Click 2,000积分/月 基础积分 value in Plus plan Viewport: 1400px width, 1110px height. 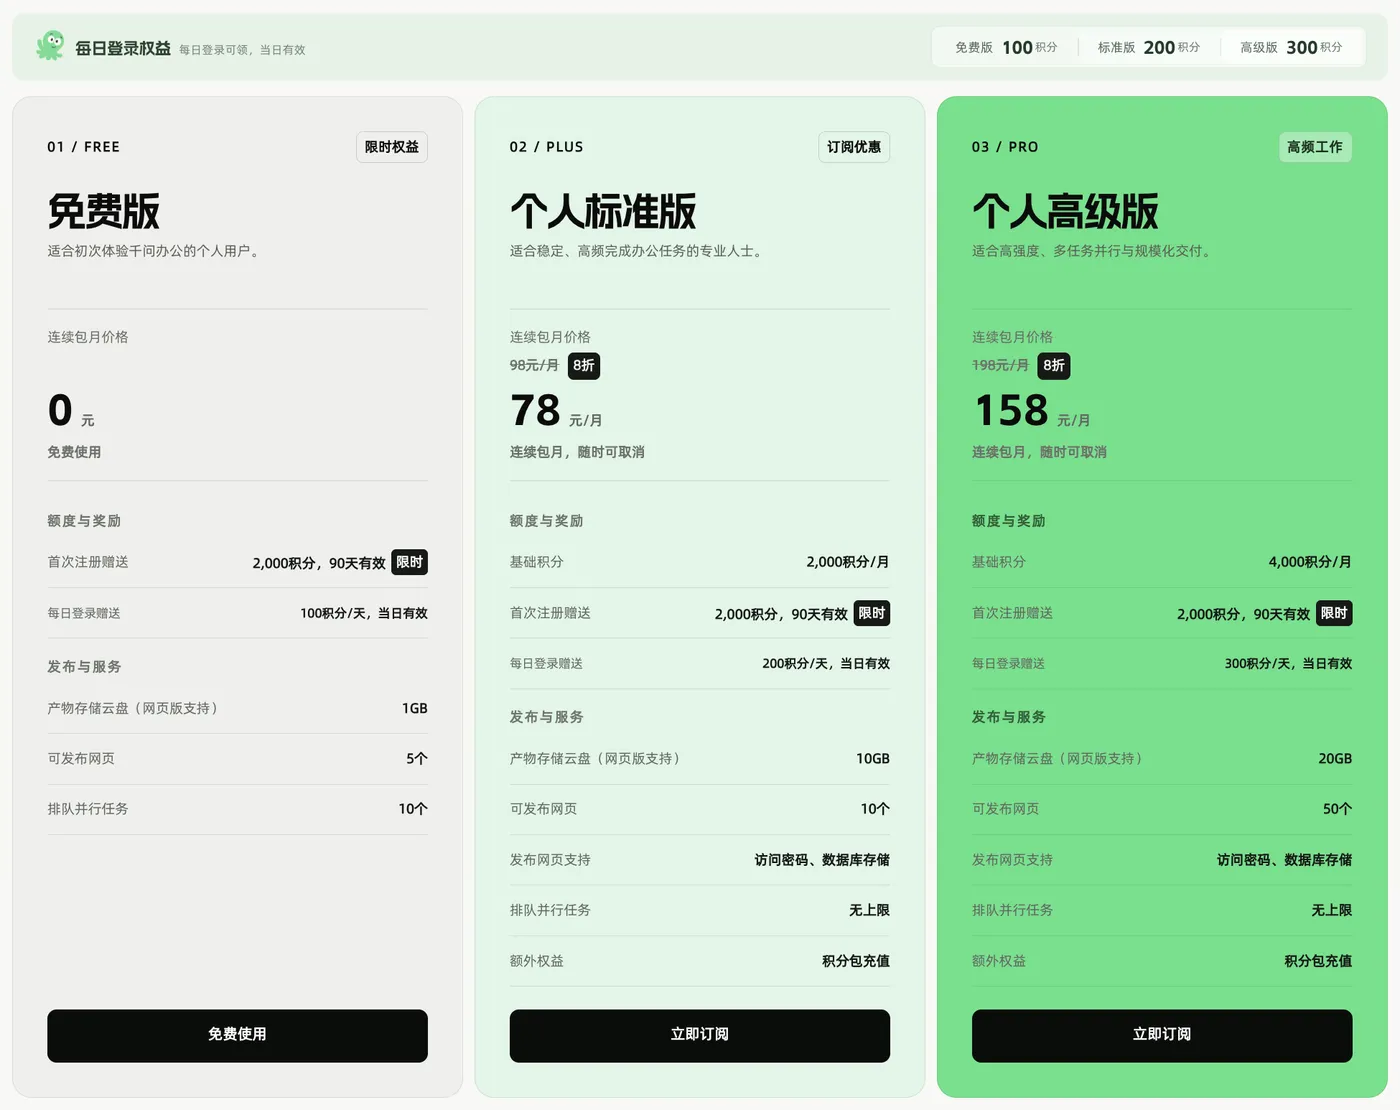[848, 562]
